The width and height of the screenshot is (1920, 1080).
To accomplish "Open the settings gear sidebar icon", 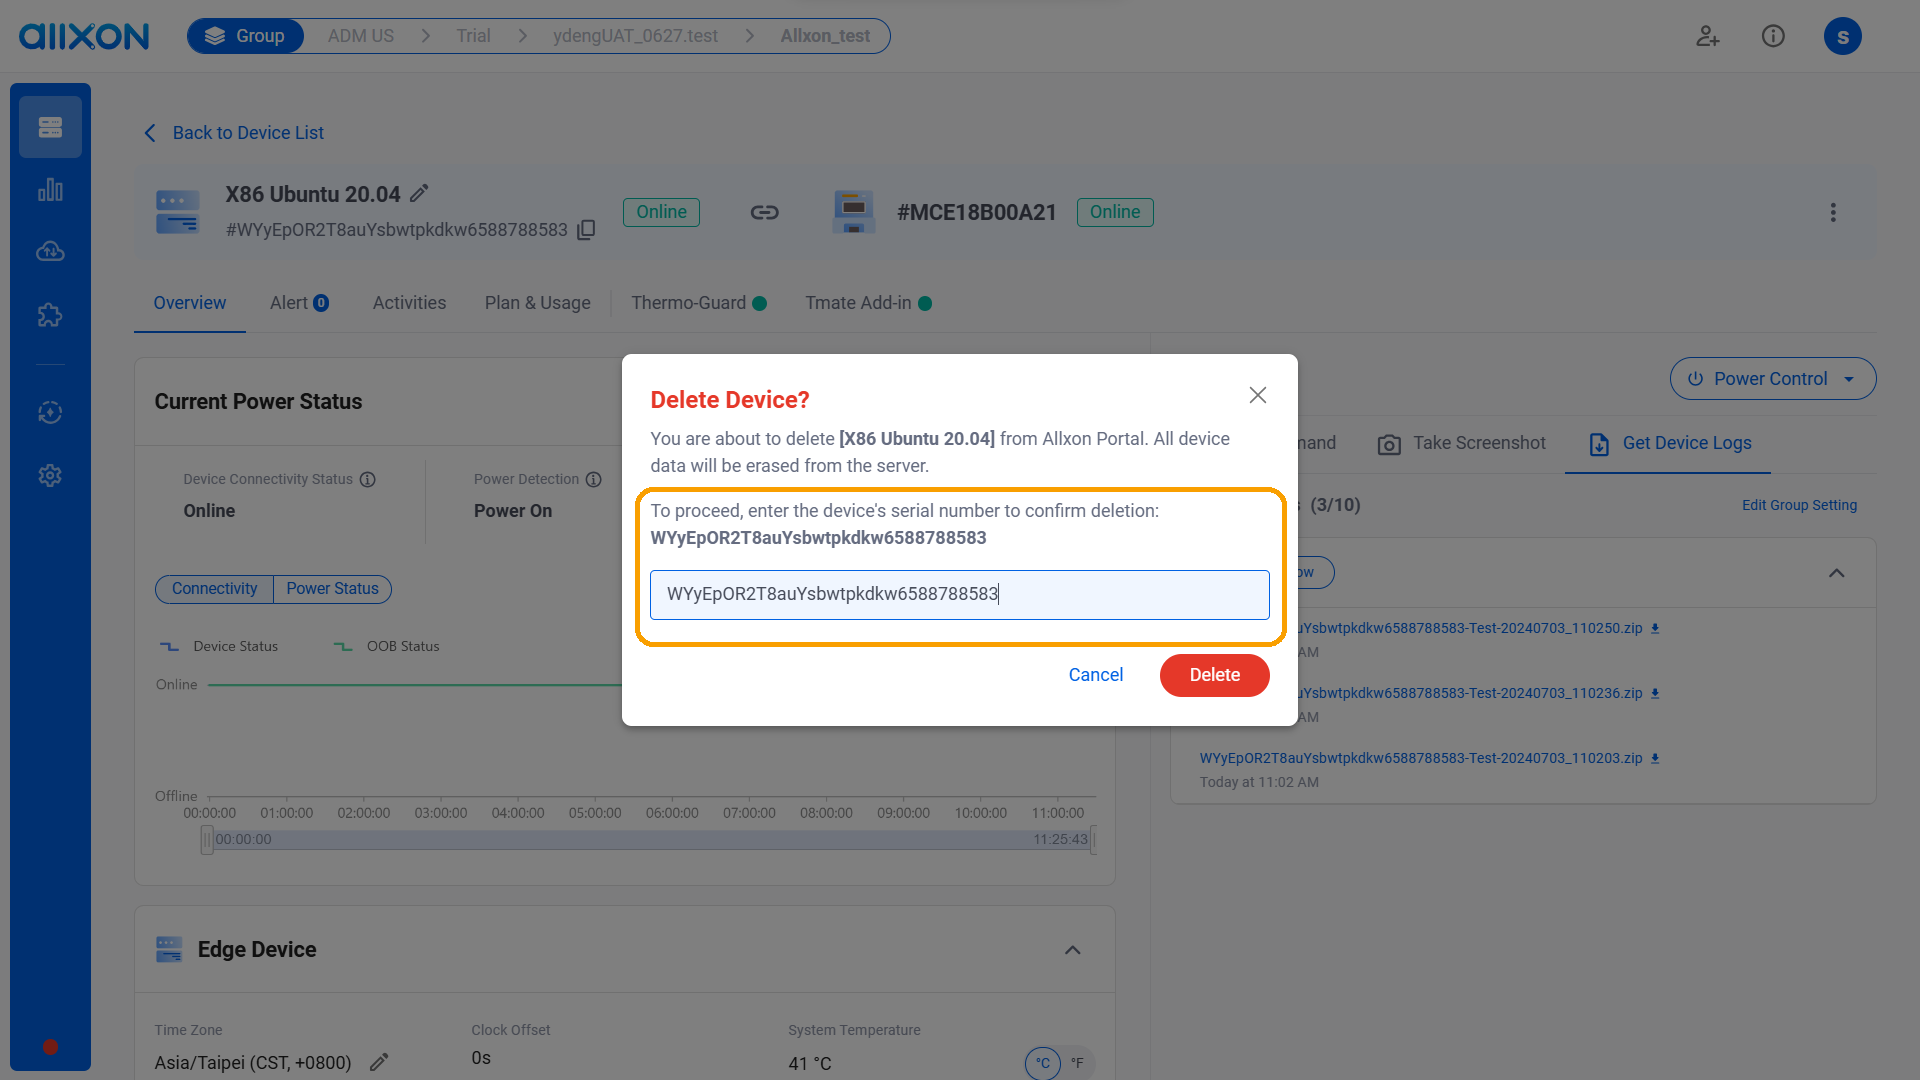I will pyautogui.click(x=50, y=476).
